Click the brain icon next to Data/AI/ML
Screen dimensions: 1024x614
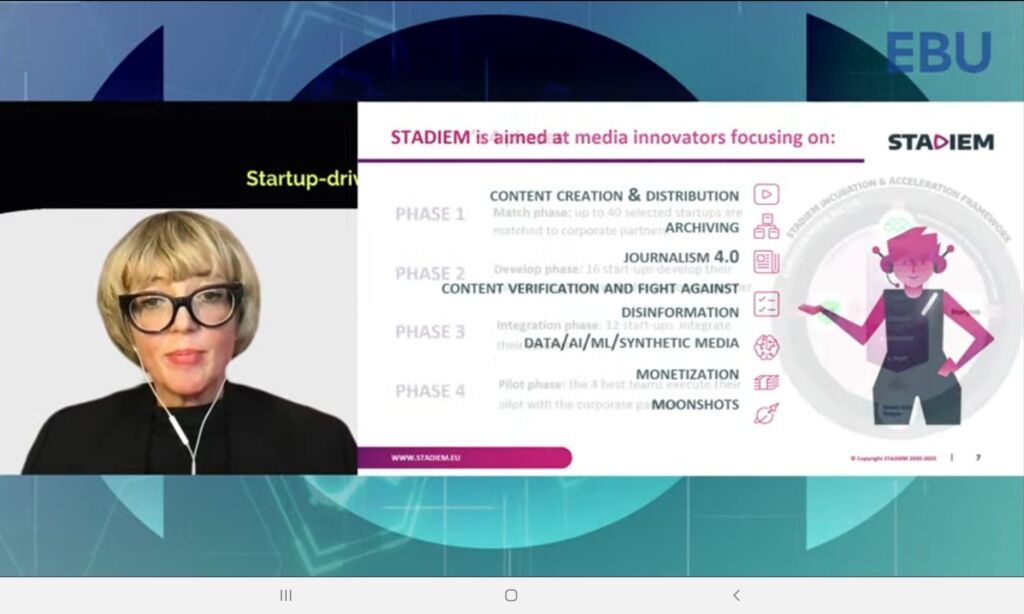[766, 347]
